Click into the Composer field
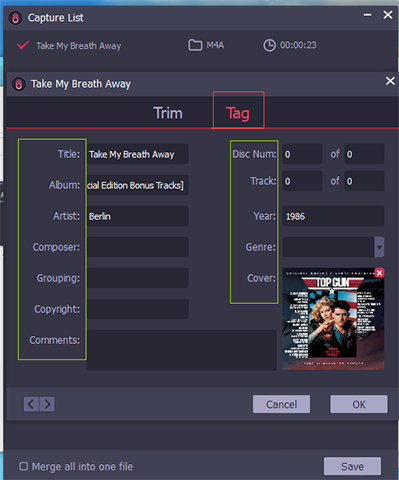The width and height of the screenshot is (399, 480). coord(137,247)
